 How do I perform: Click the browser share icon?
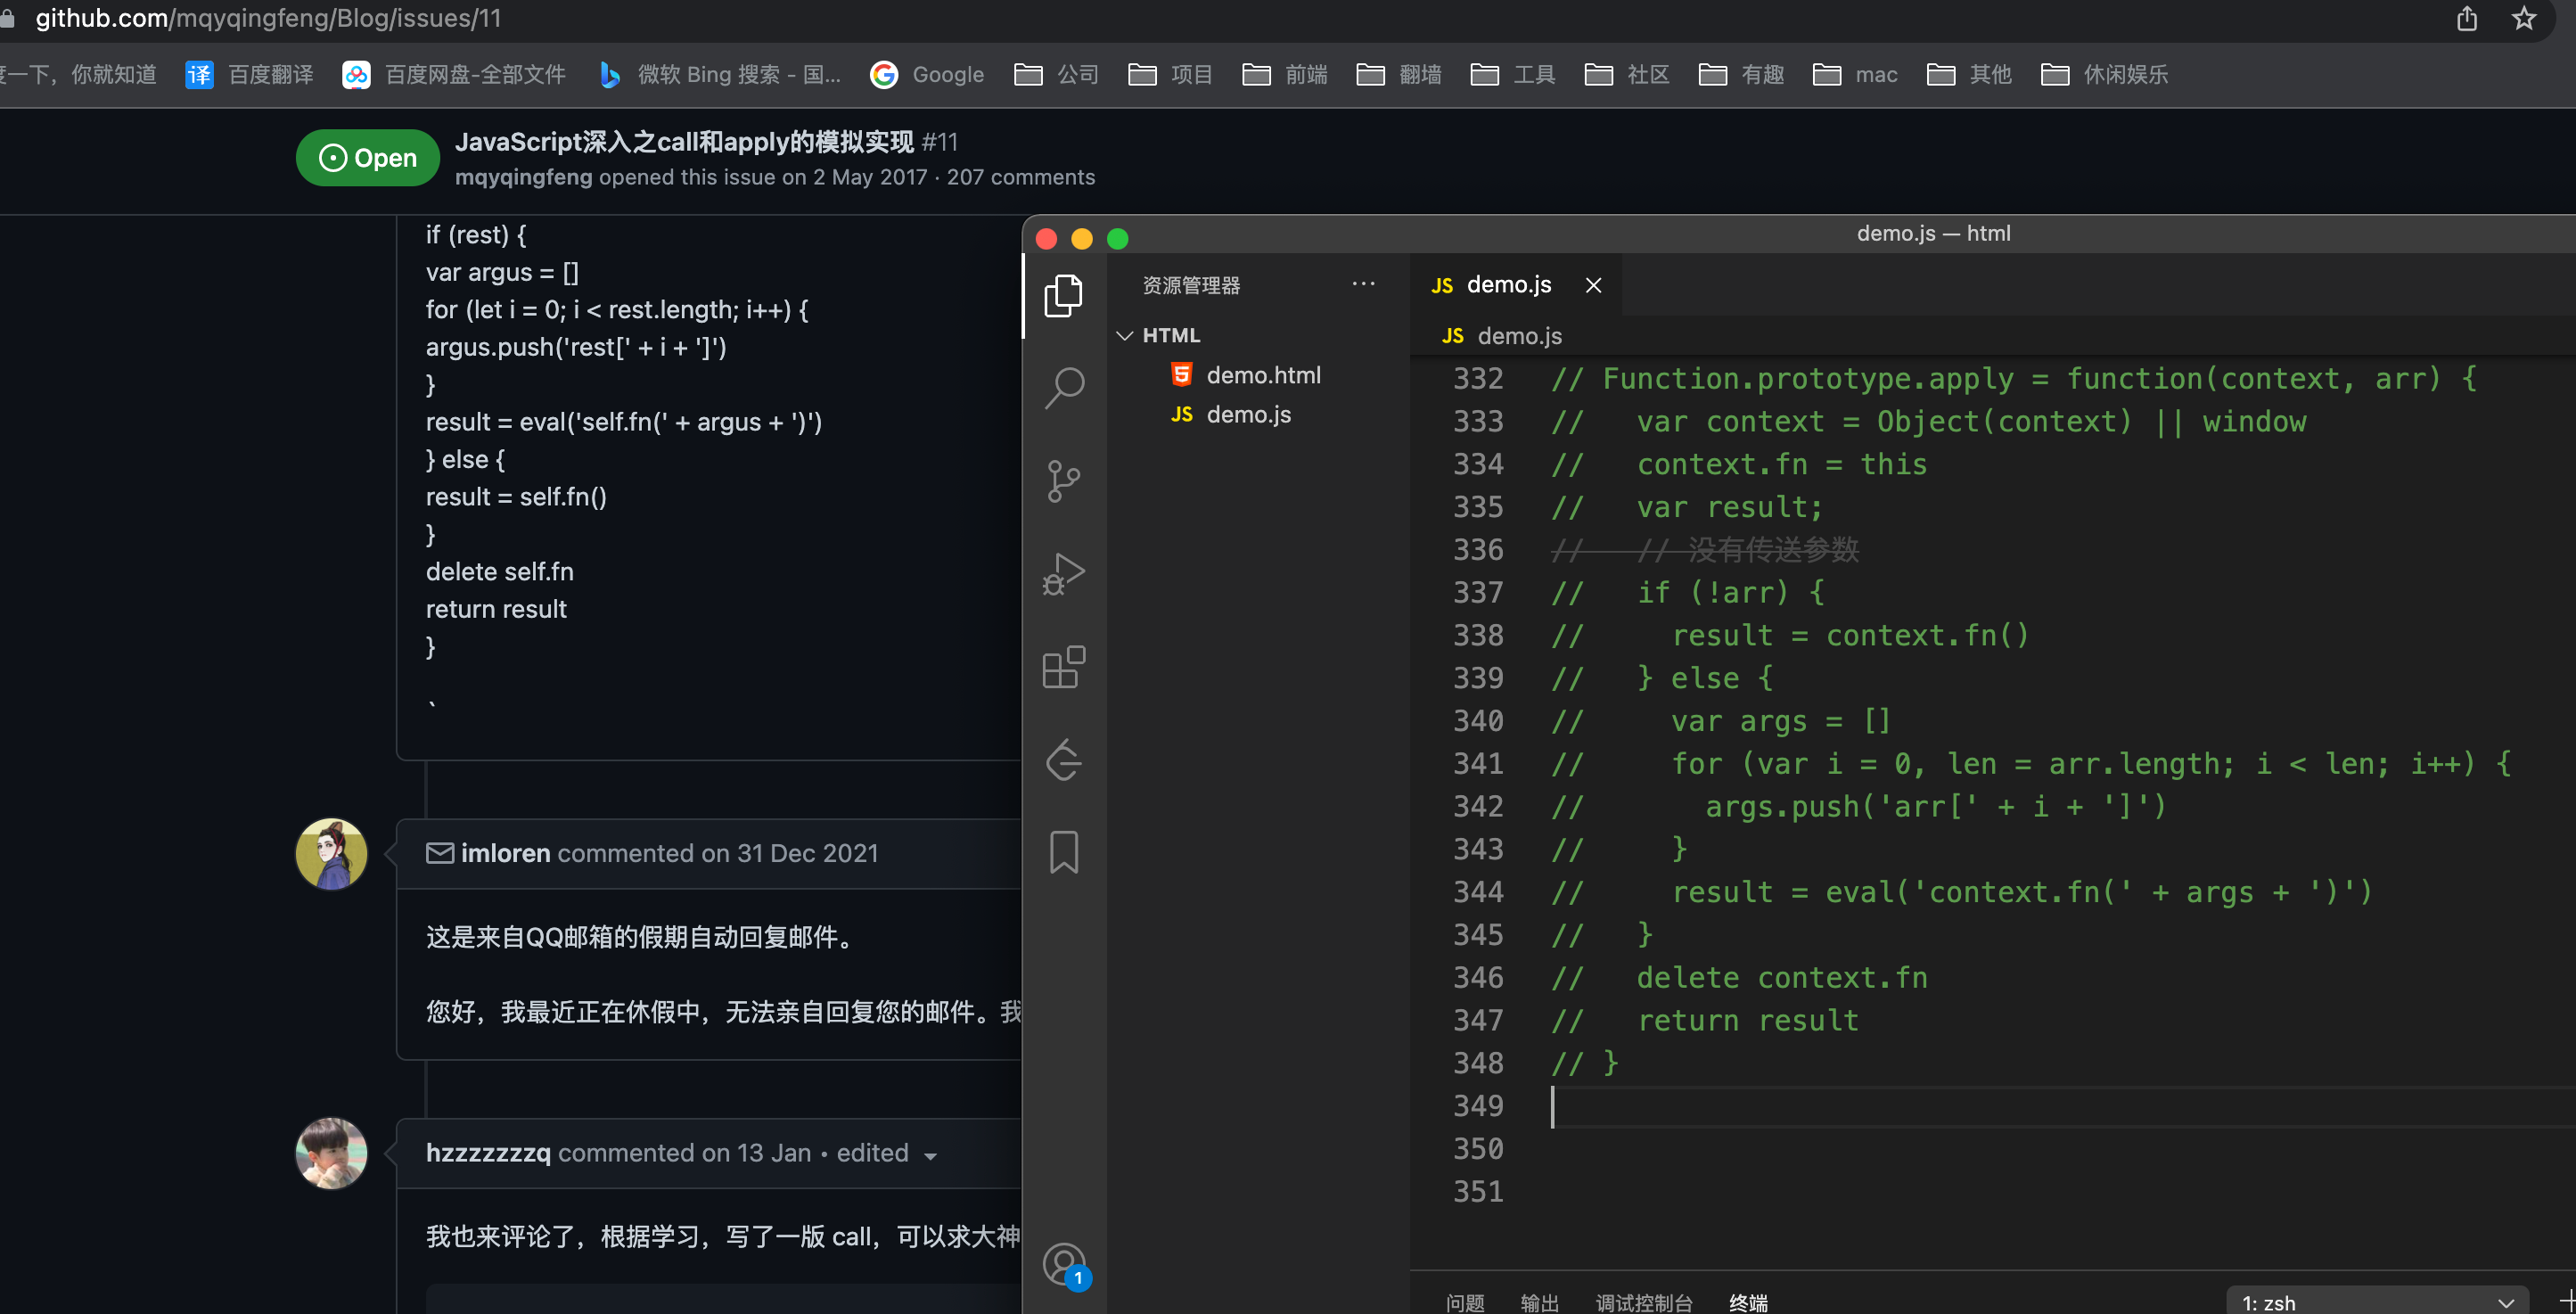click(2467, 19)
